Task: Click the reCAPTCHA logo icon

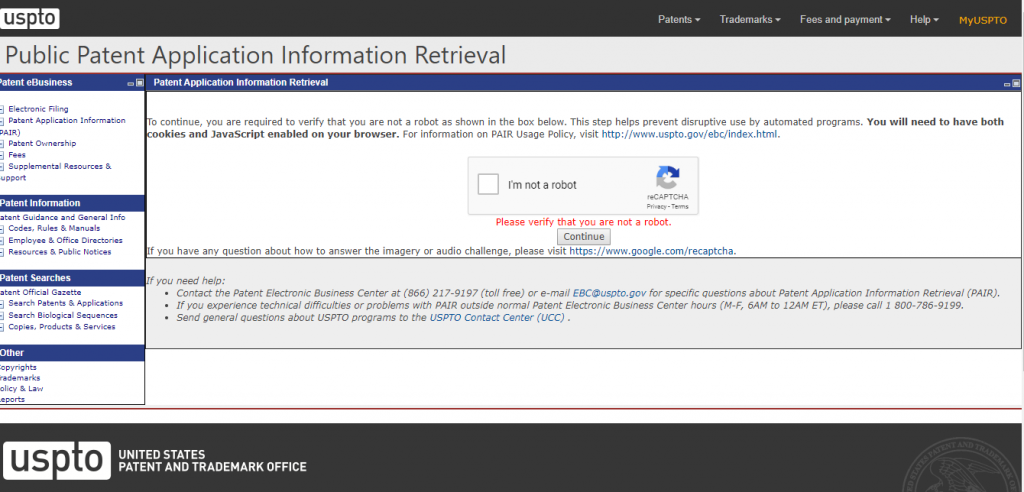Action: (x=668, y=178)
